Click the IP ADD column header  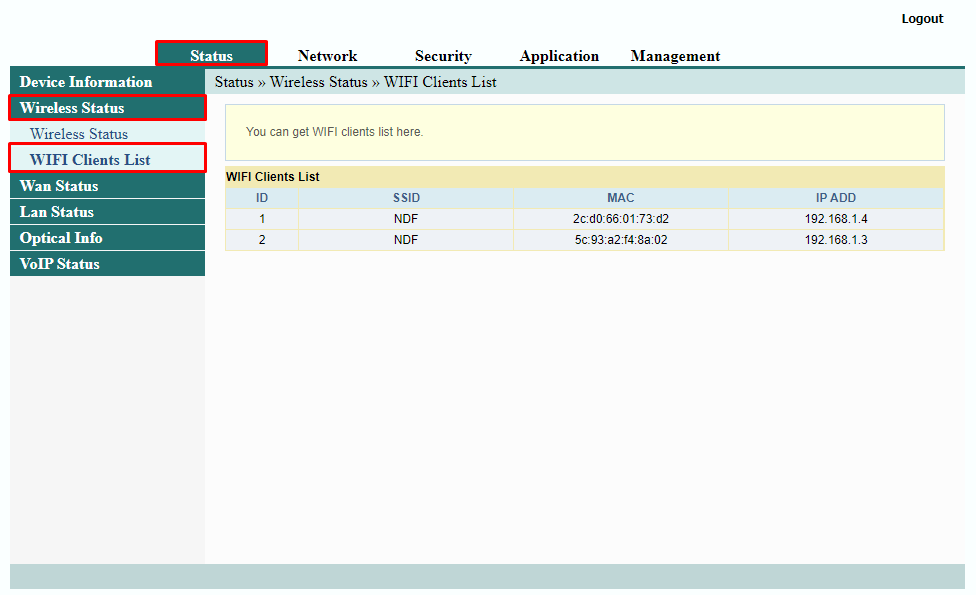tap(835, 198)
